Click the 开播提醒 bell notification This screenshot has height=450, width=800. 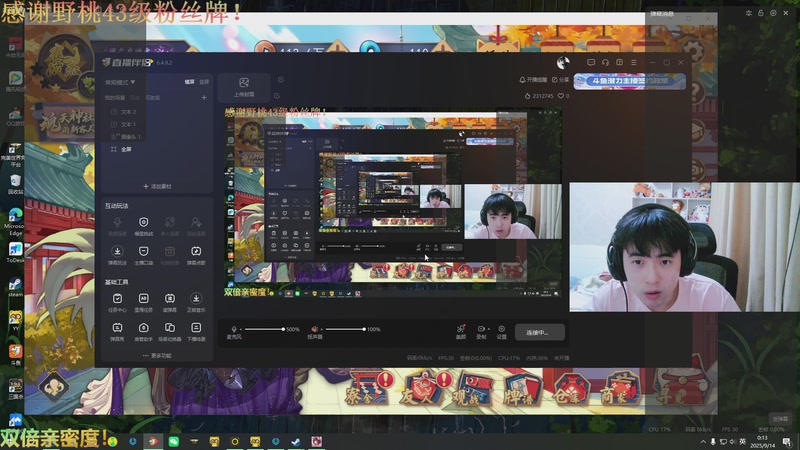[x=533, y=80]
